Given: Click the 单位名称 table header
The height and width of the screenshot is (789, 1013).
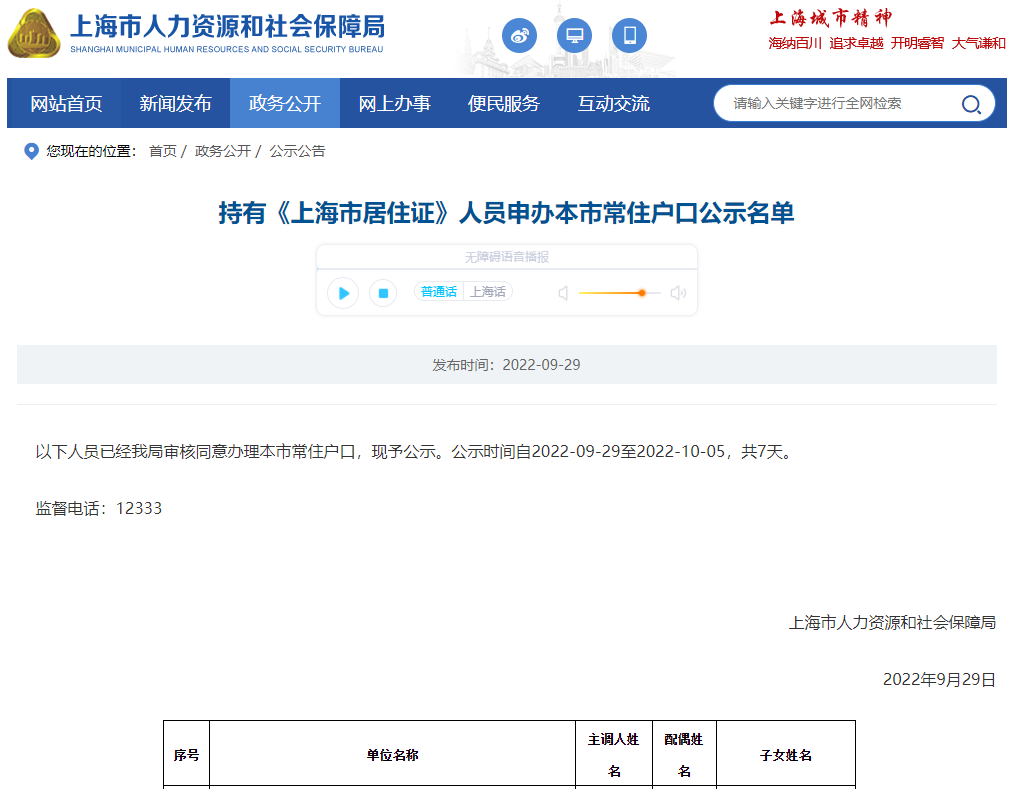Looking at the screenshot, I should (x=392, y=755).
